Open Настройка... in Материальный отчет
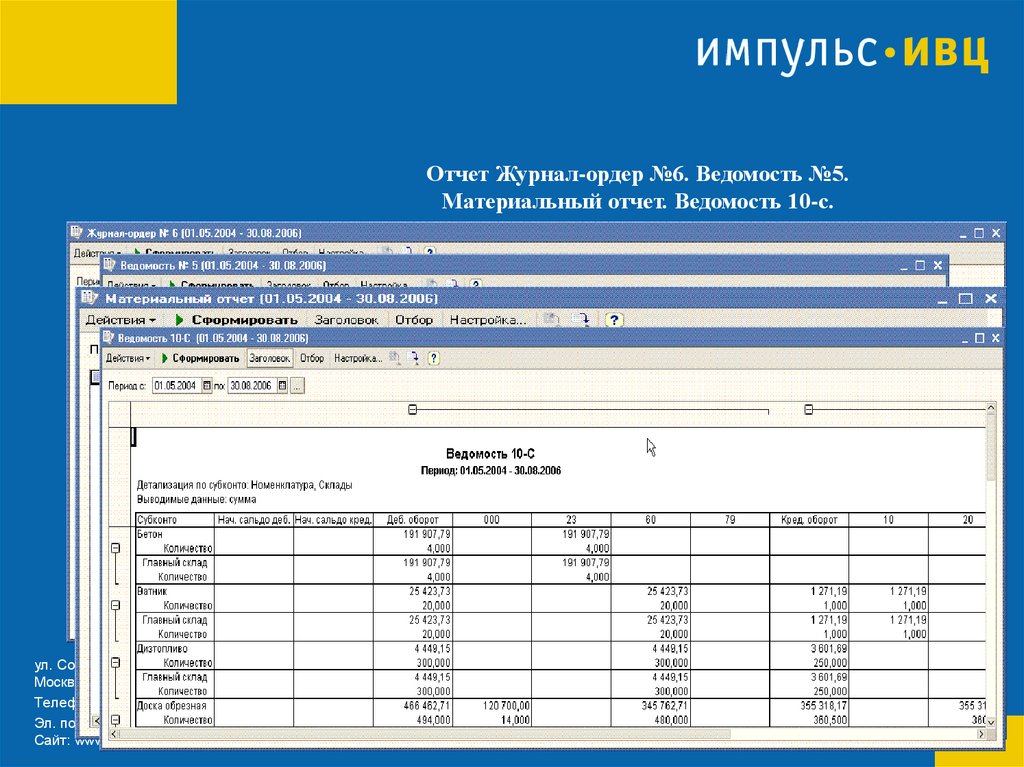Viewport: 1024px width, 767px height. [x=488, y=319]
